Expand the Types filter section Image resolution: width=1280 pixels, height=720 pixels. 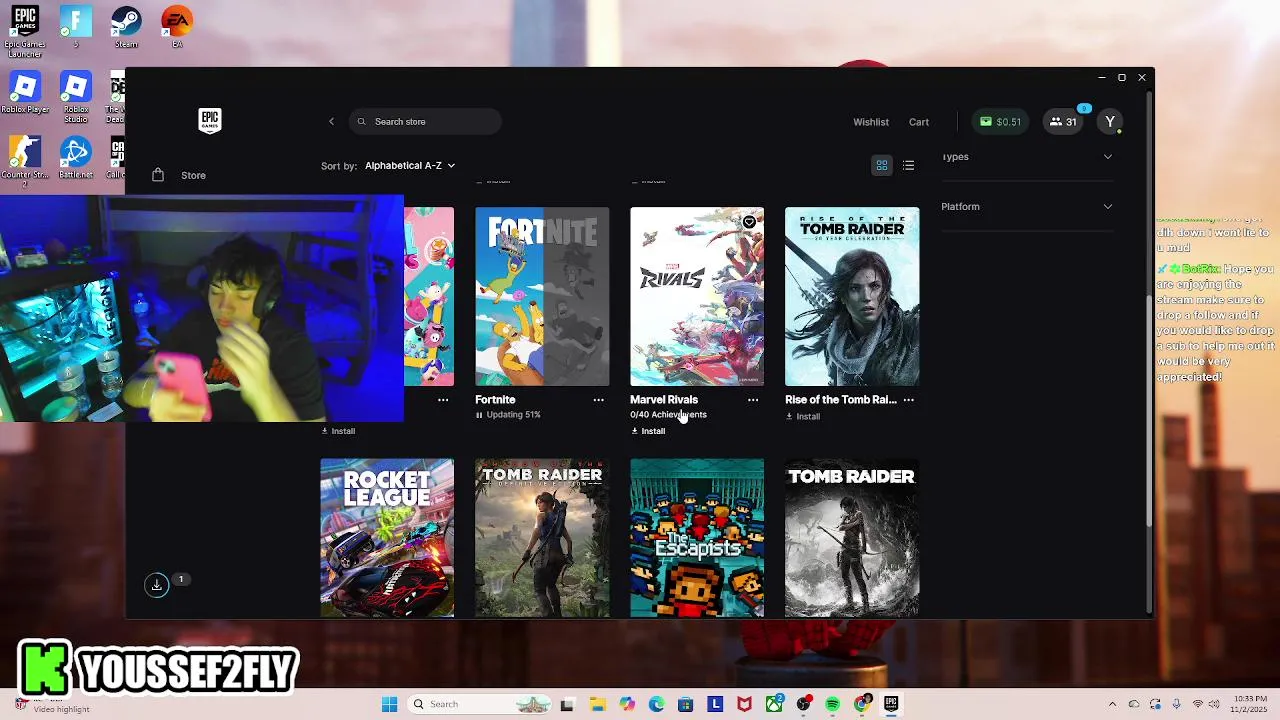pyautogui.click(x=1027, y=157)
